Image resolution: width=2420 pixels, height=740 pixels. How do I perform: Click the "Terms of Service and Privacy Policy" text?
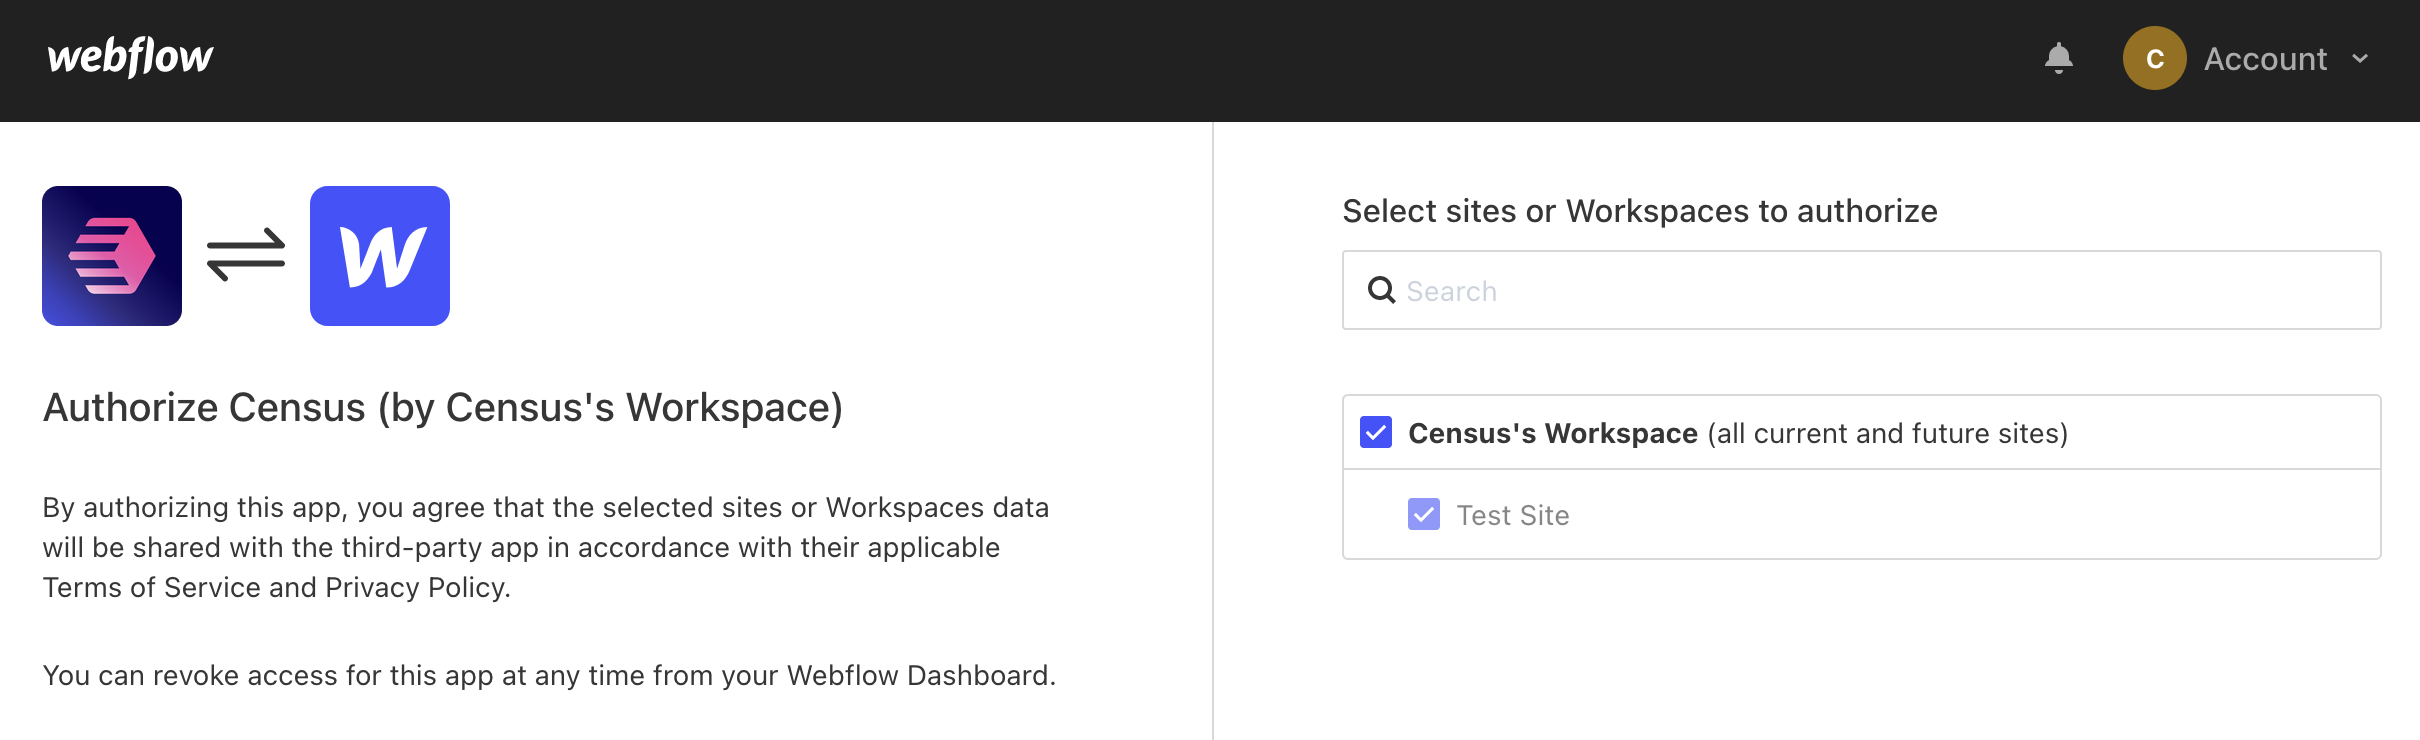(x=276, y=588)
